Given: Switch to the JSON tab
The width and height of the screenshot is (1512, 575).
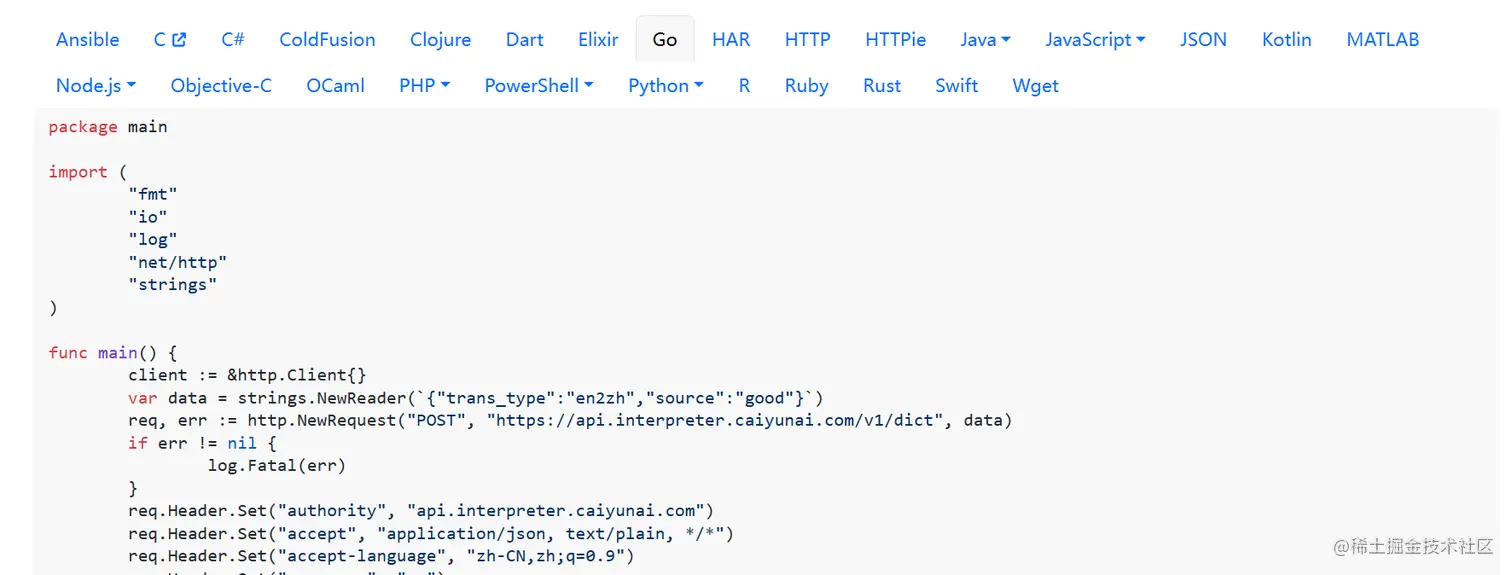Looking at the screenshot, I should [x=1203, y=40].
